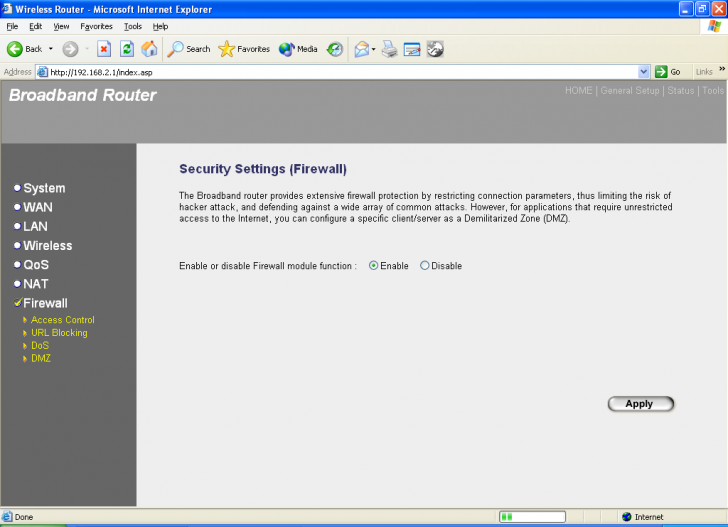Expand the Mail button dropdown arrow
The image size is (728, 527).
[374, 49]
